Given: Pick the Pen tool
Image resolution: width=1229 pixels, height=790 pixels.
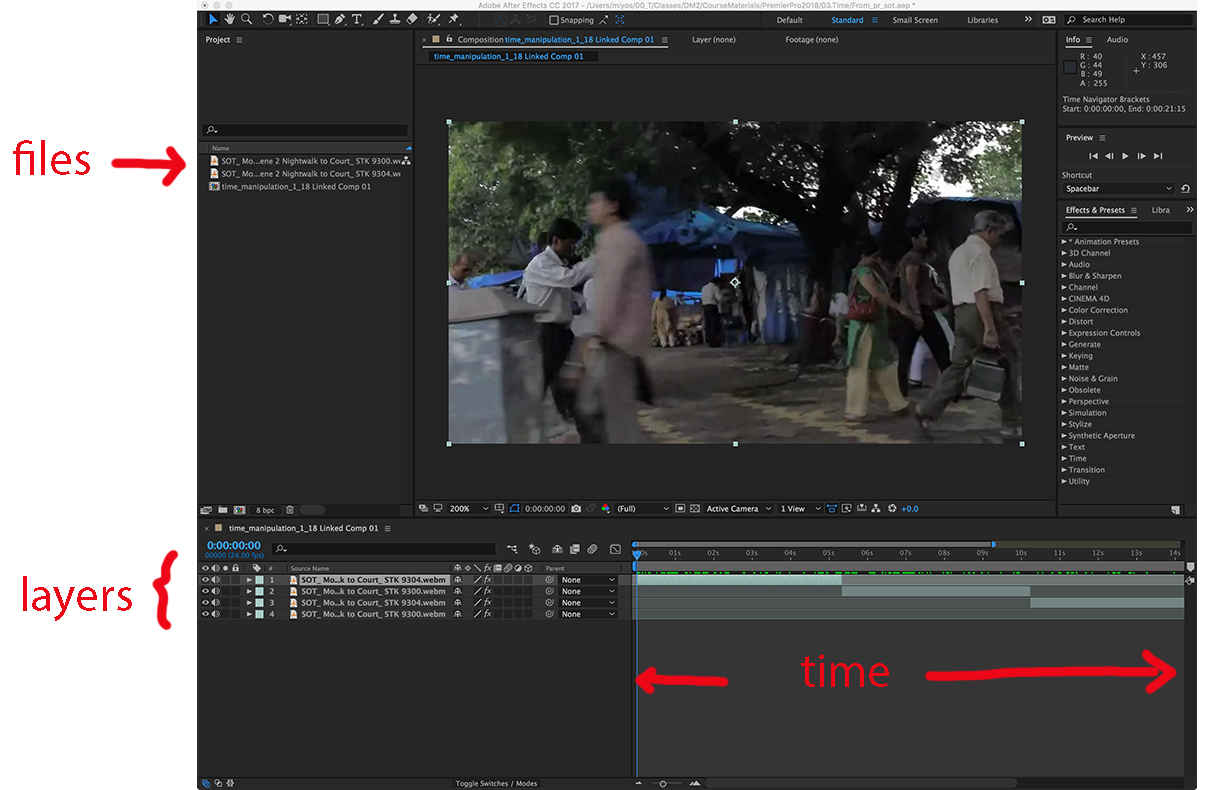Looking at the screenshot, I should [340, 19].
